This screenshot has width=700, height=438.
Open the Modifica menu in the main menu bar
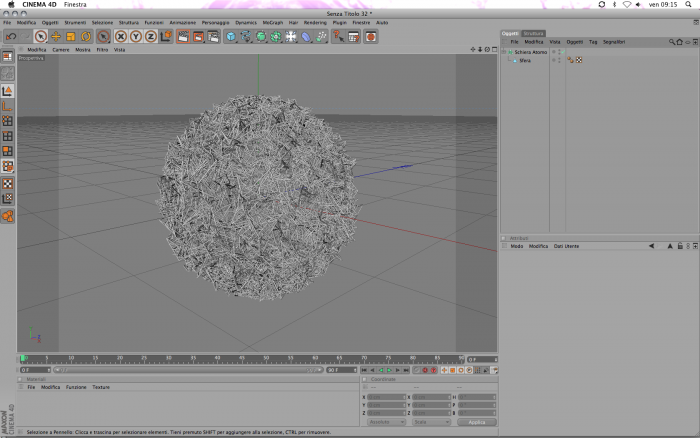click(26, 22)
